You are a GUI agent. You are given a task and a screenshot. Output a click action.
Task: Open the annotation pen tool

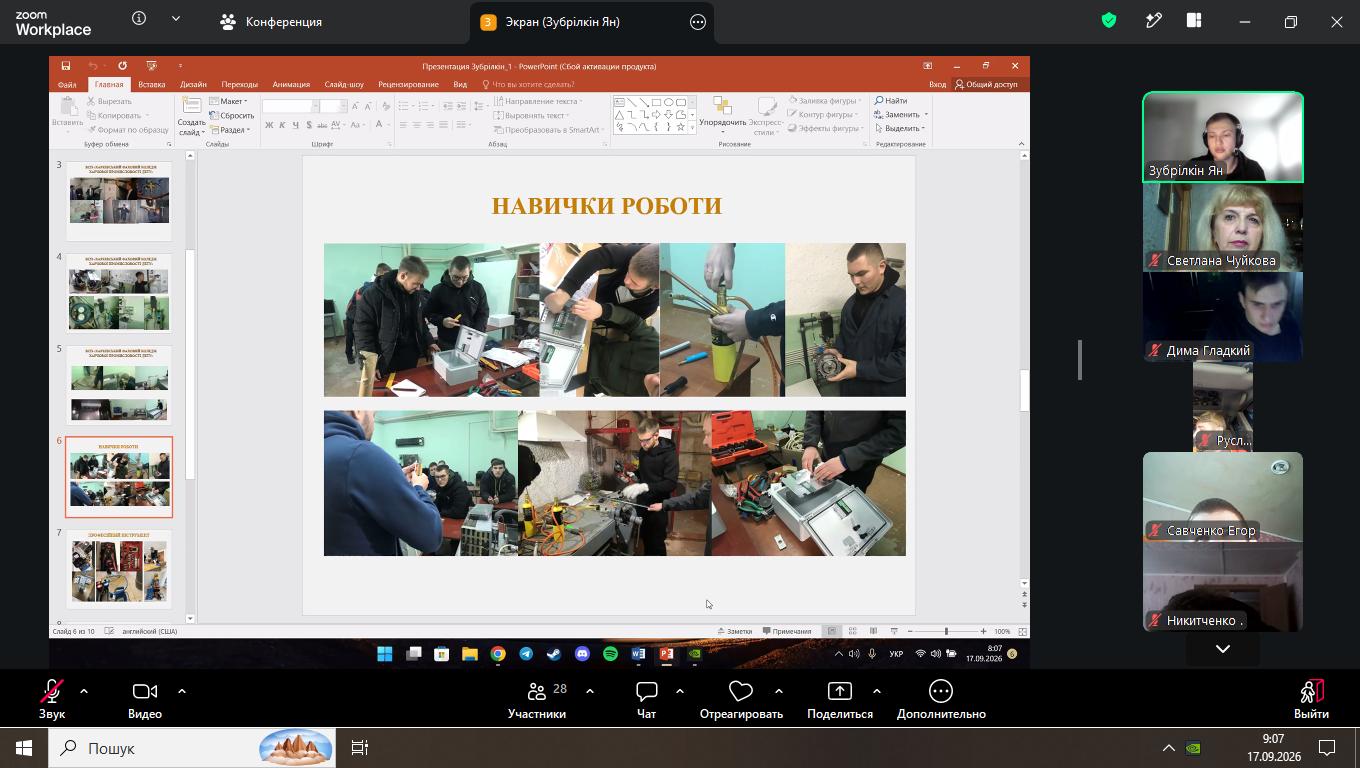click(1154, 20)
